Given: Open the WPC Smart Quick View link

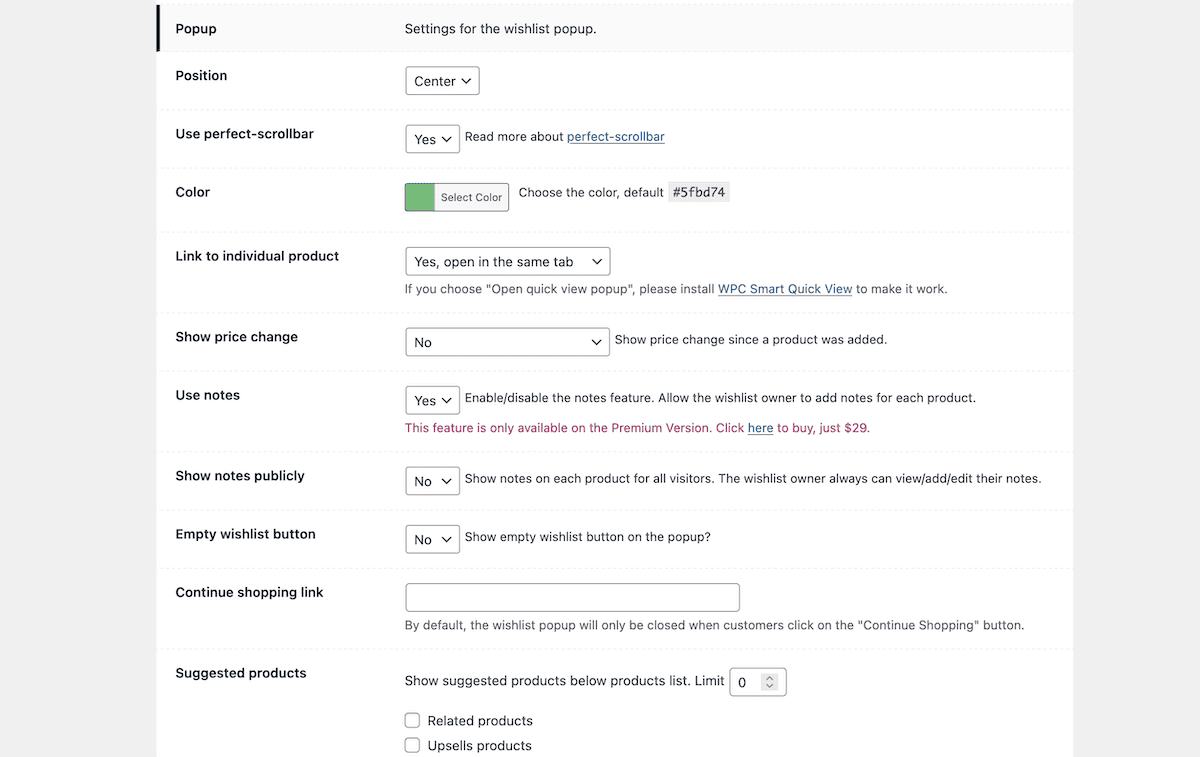Looking at the screenshot, I should (785, 289).
